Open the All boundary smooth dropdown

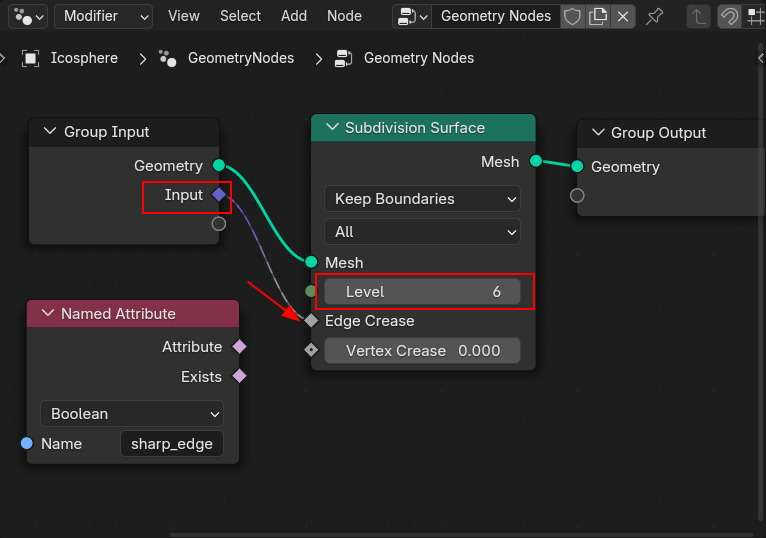pos(423,232)
